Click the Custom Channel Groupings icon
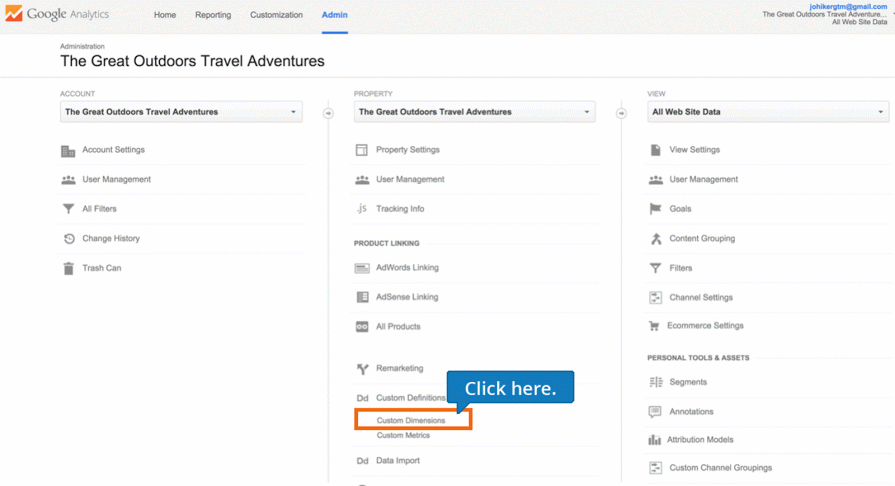The height and width of the screenshot is (486, 895). tap(655, 468)
